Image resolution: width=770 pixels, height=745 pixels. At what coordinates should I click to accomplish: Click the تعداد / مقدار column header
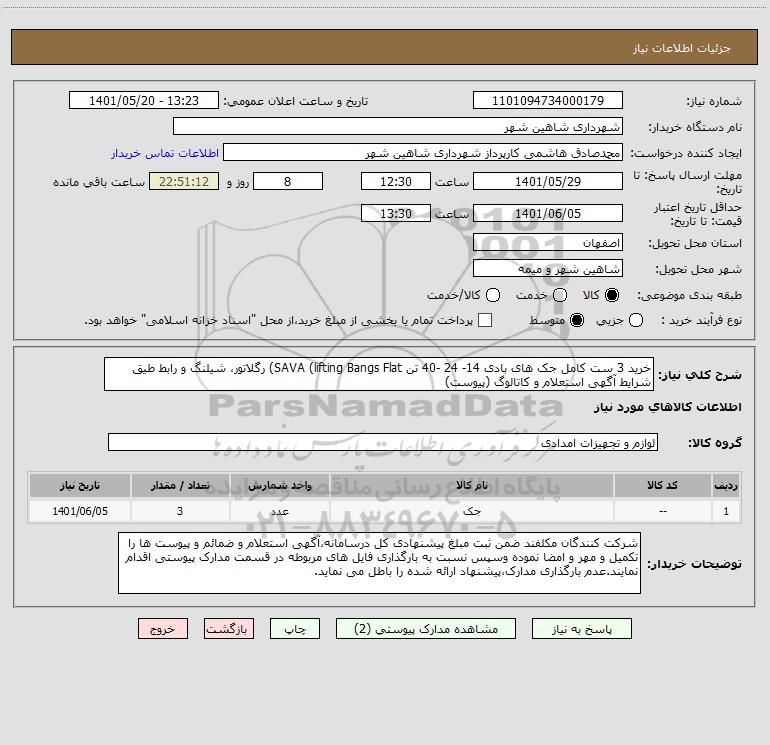tap(180, 485)
